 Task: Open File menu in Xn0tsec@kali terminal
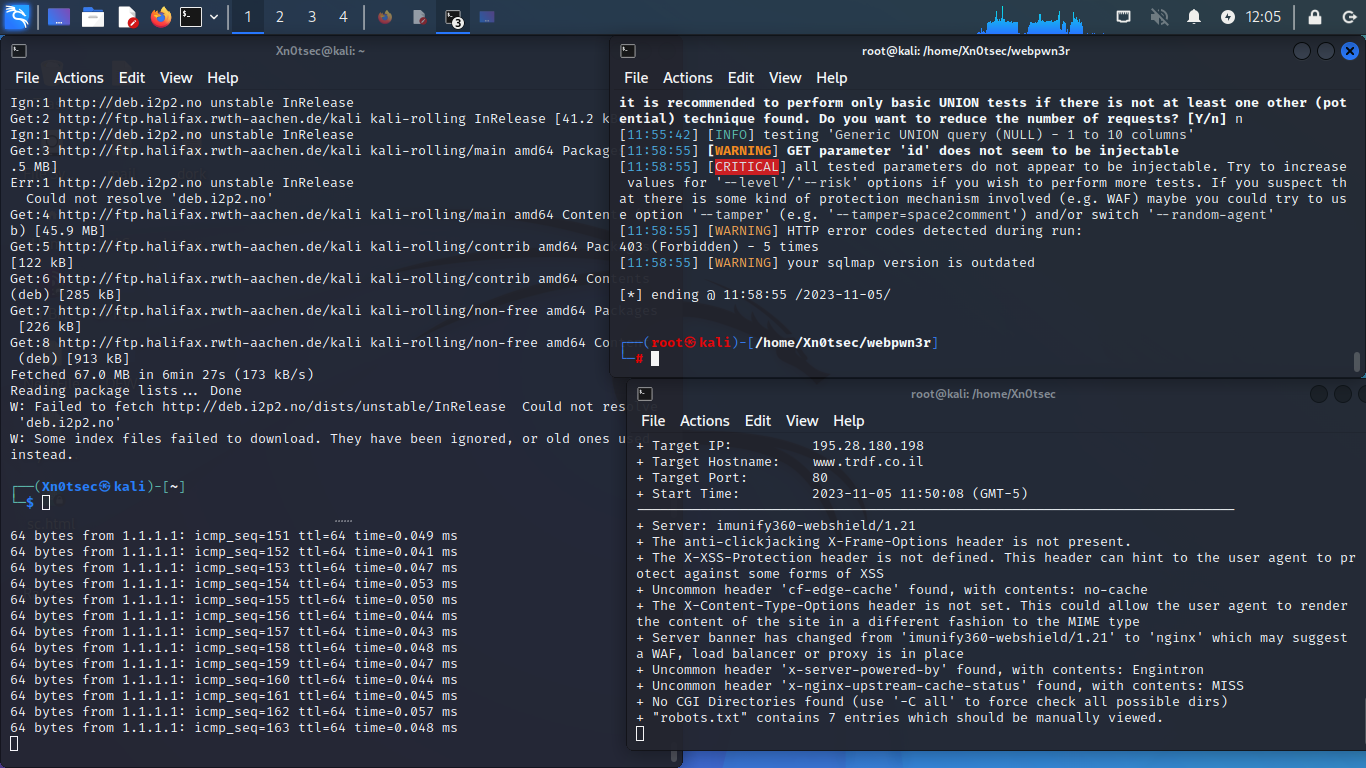[27, 78]
